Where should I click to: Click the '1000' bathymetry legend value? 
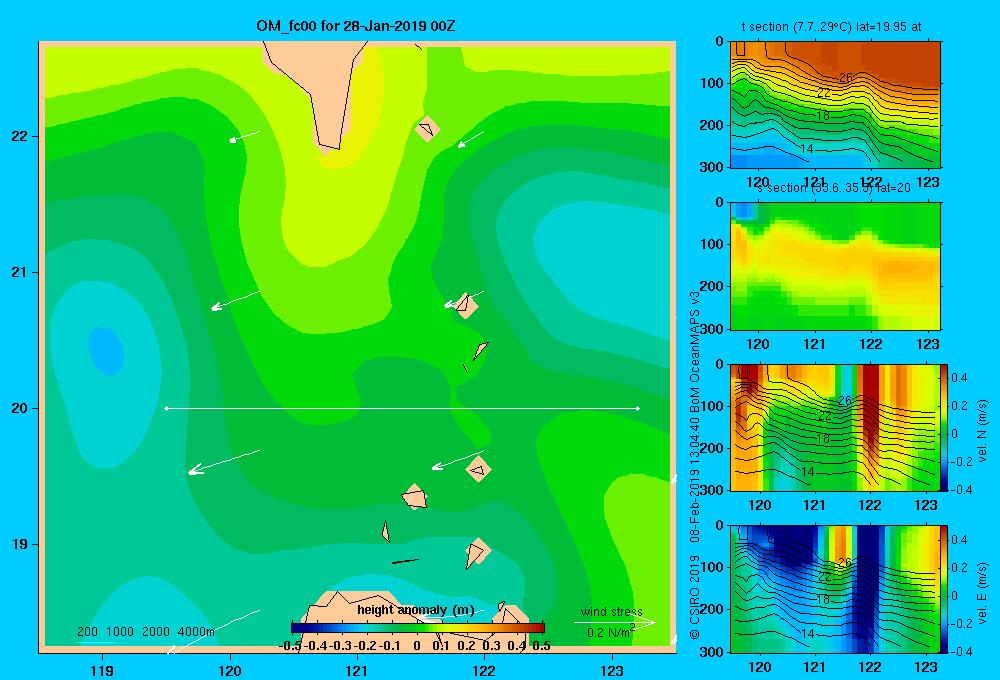pos(120,632)
